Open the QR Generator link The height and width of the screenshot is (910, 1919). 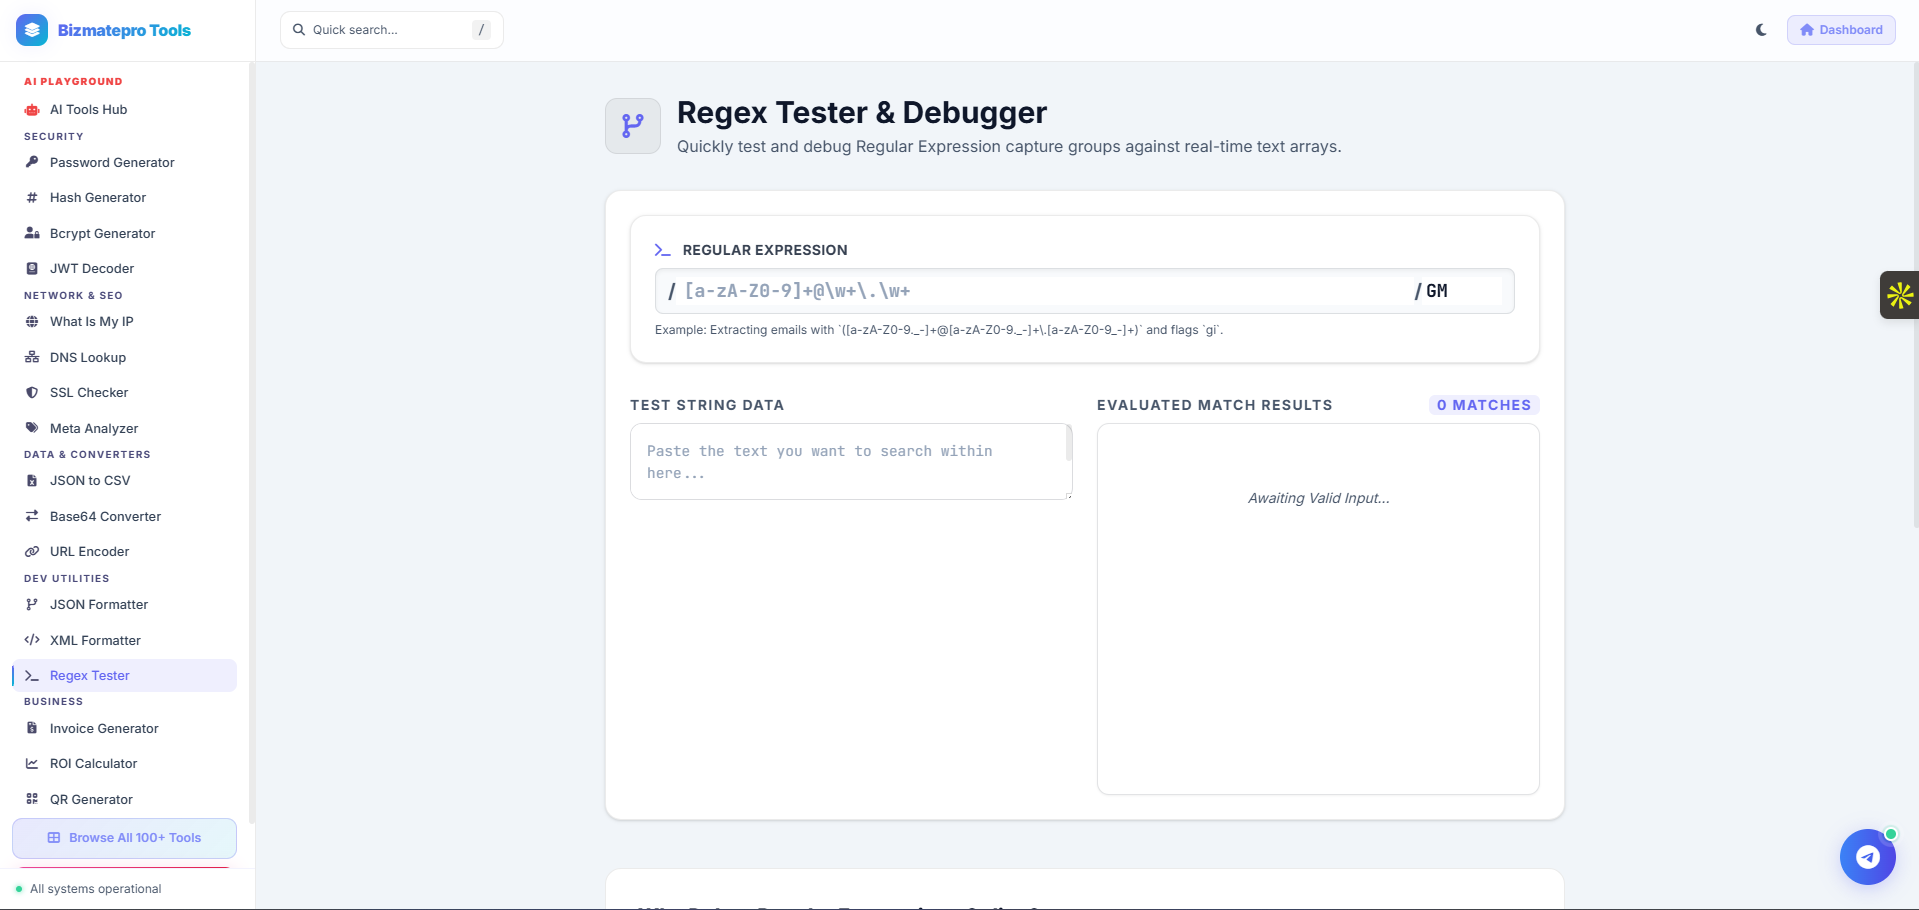tap(124, 799)
